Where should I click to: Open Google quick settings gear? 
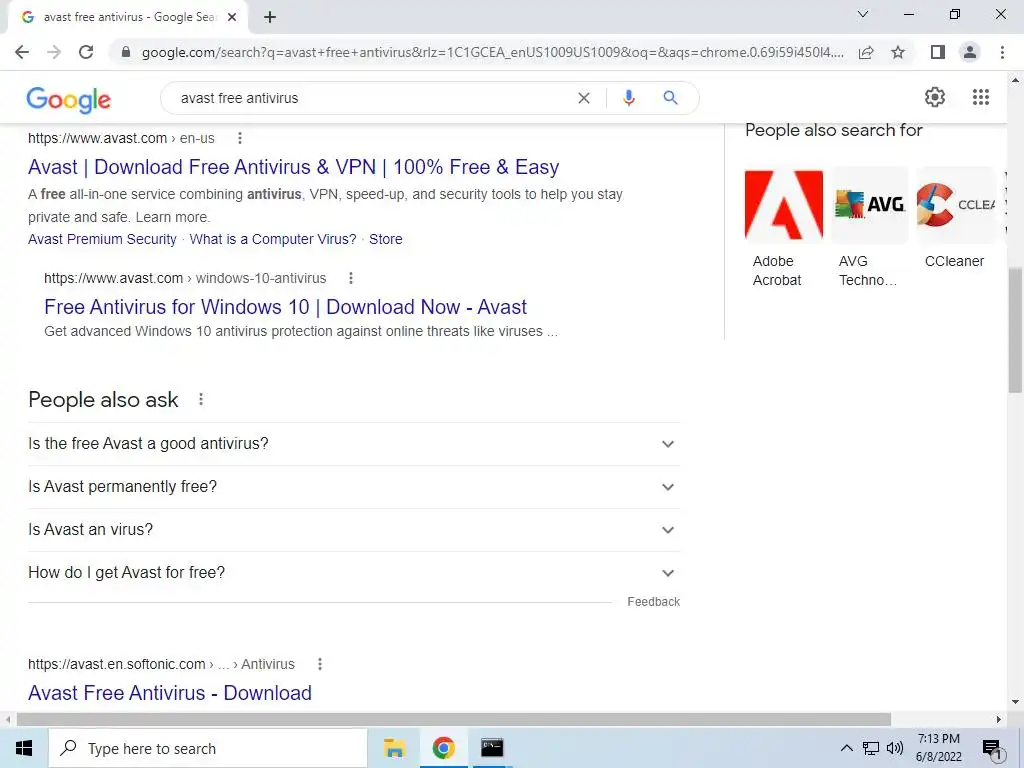(935, 97)
